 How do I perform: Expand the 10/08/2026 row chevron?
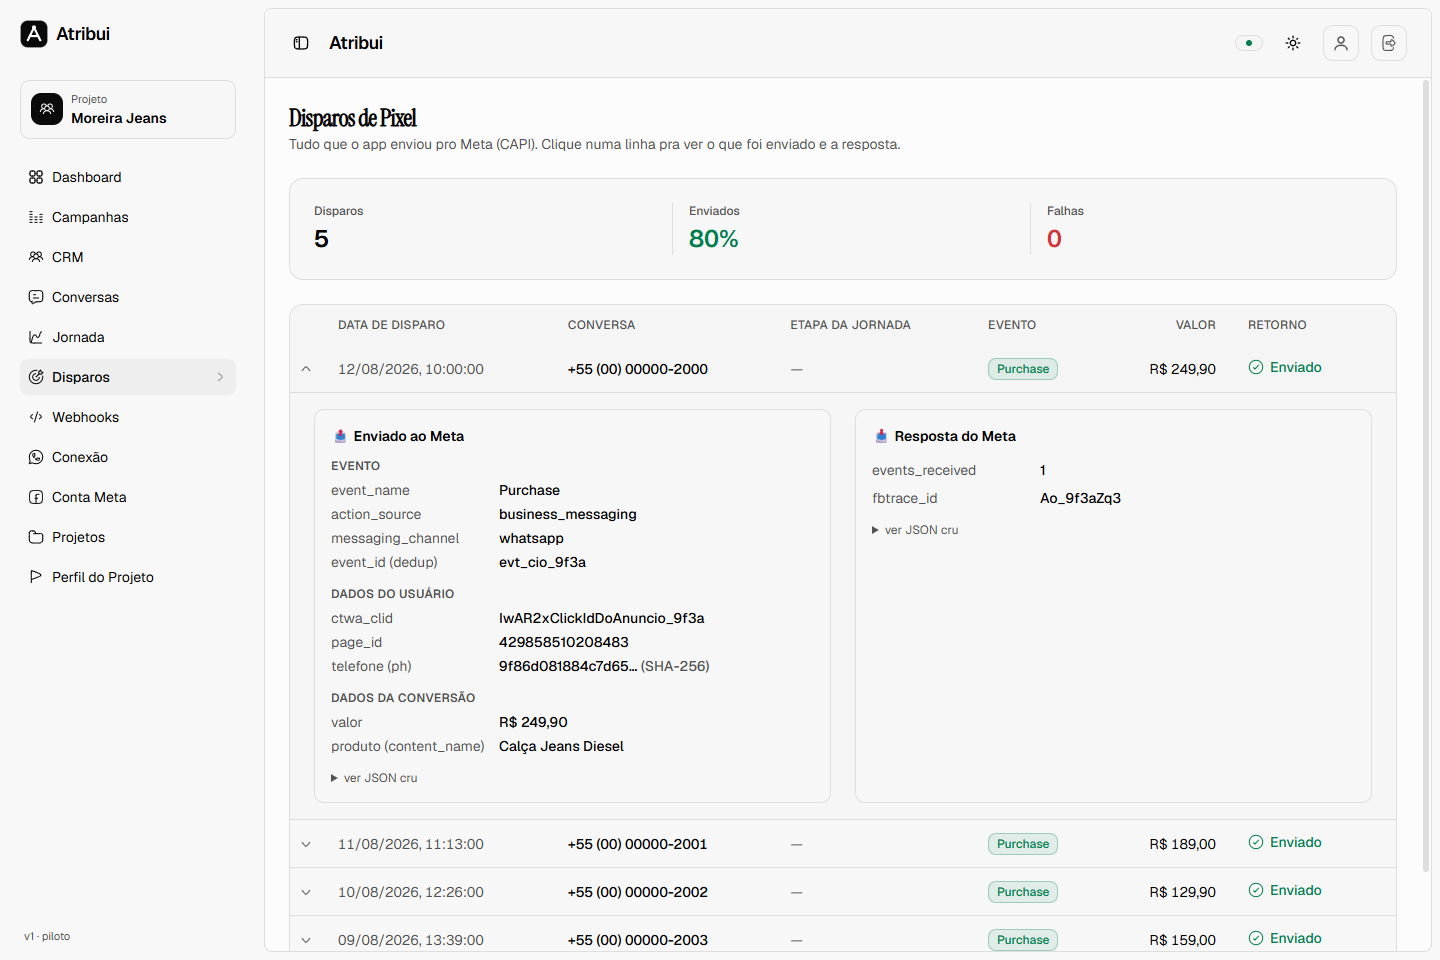tap(306, 892)
